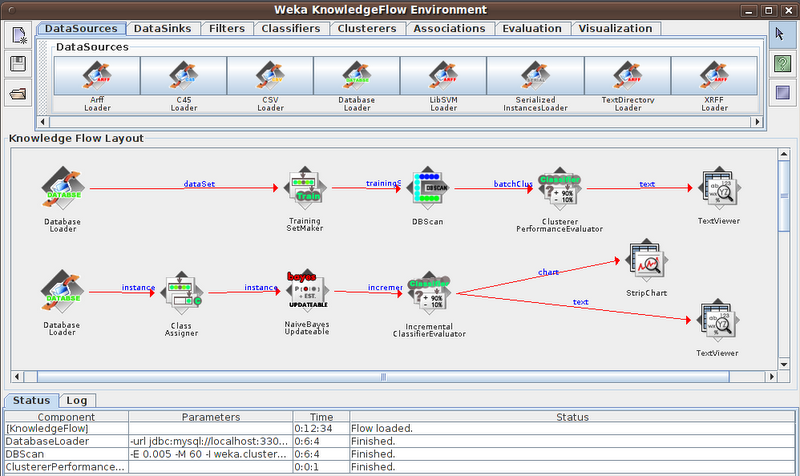Create a new flow layout
The height and width of the screenshot is (476, 800).
click(18, 35)
